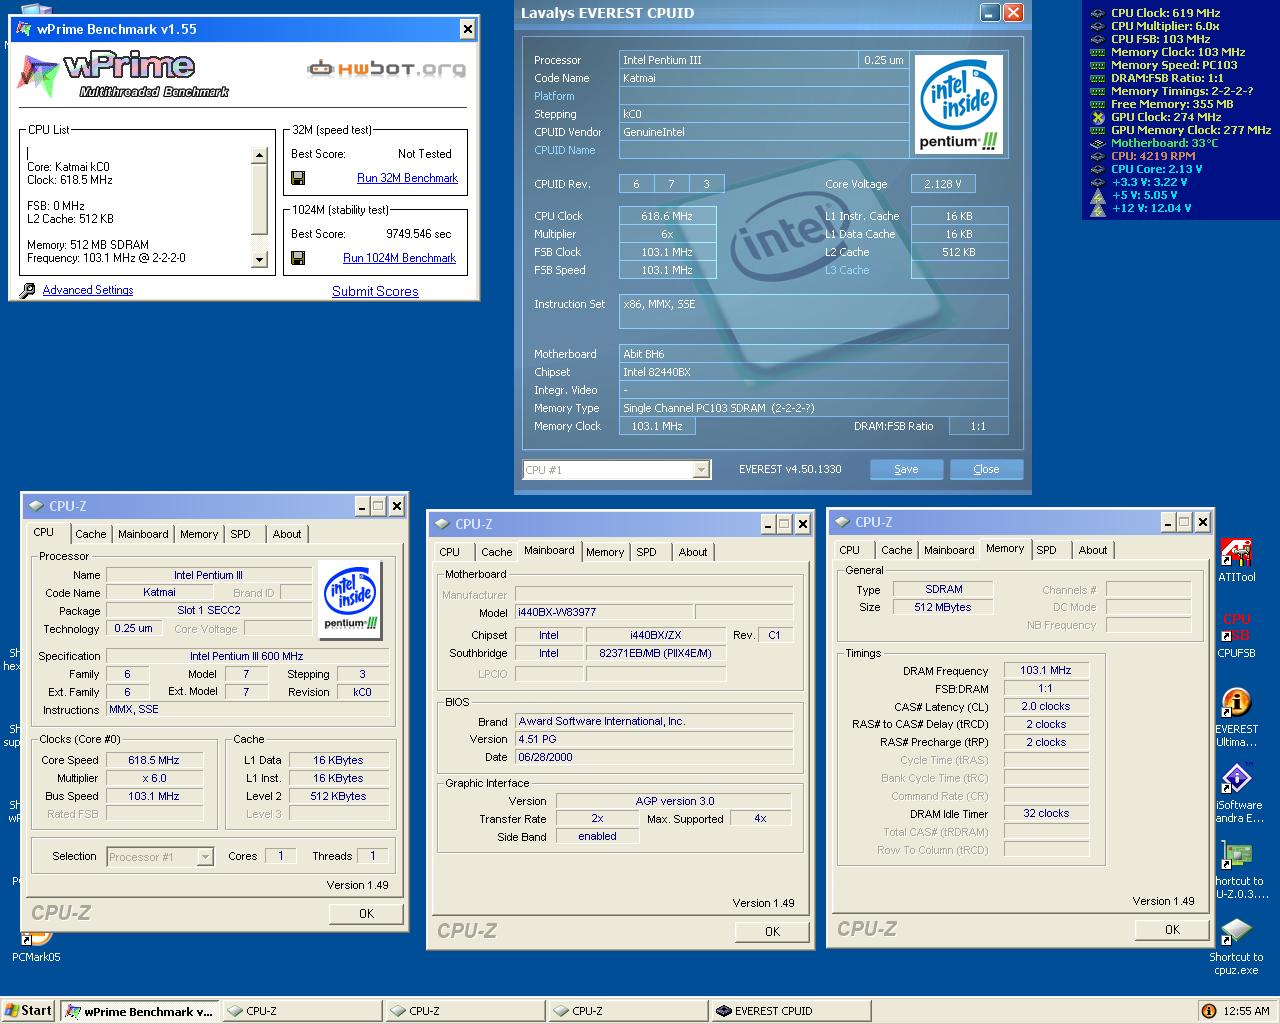
Task: Click the Instruction Set x86, MMX, SSE field
Action: coord(813,311)
